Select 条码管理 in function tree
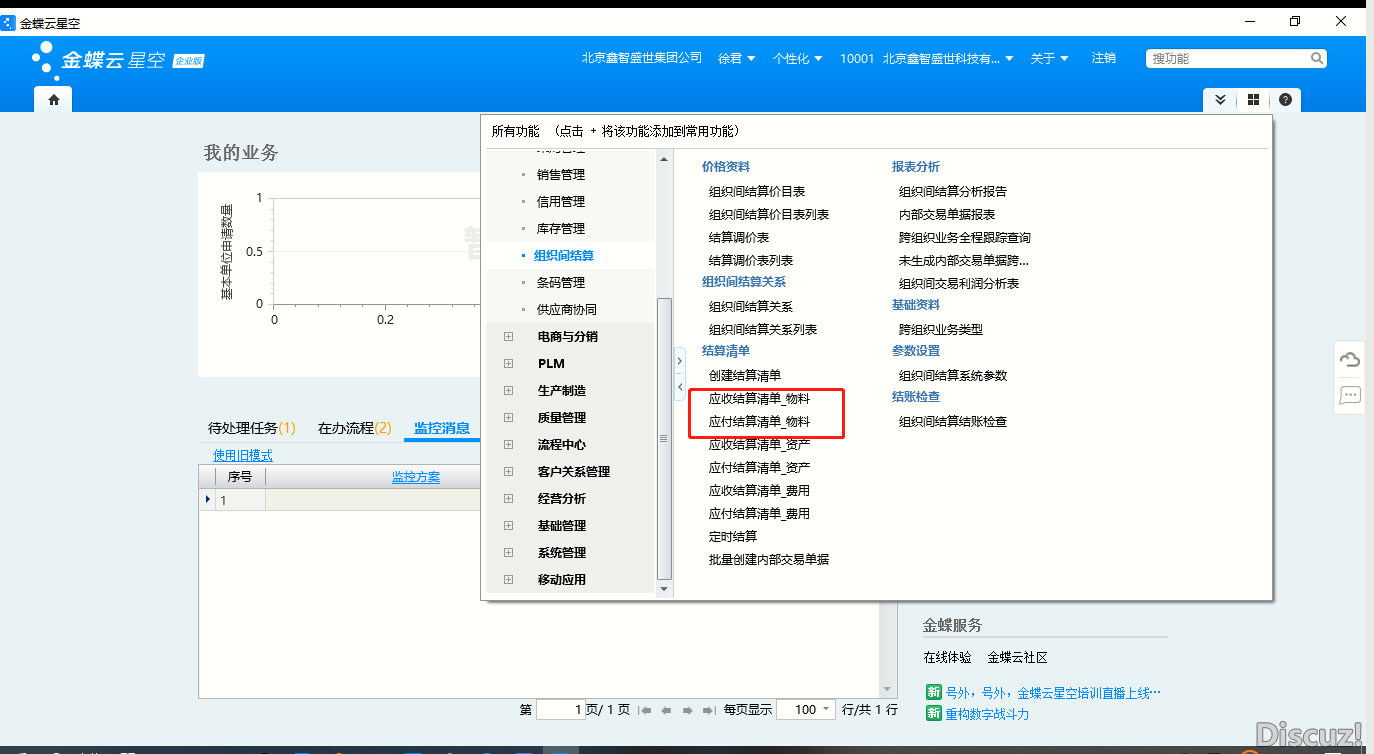 pyautogui.click(x=561, y=283)
